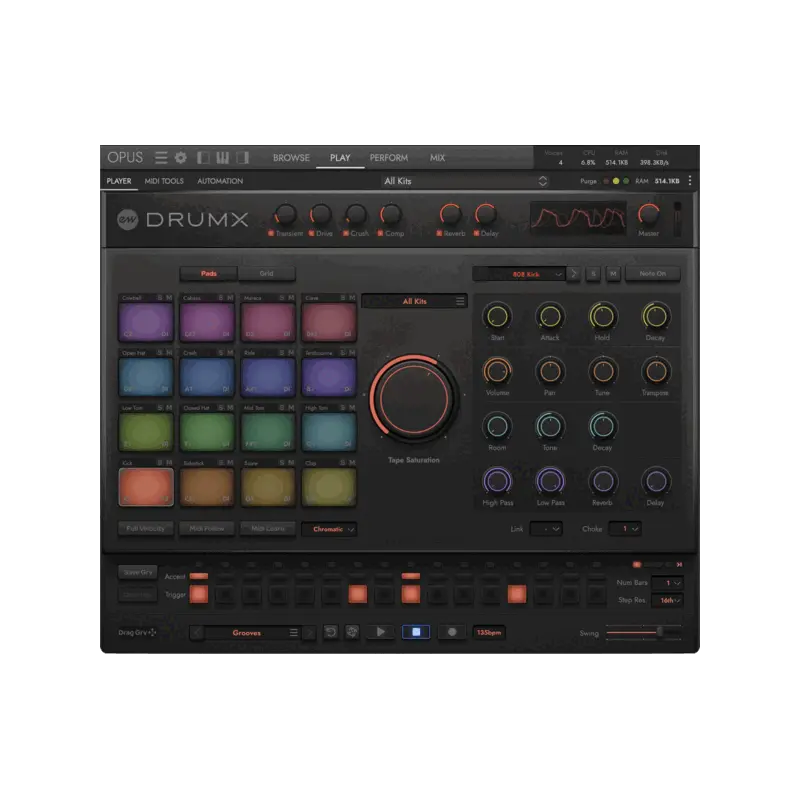Go to previous groove with left arrow
800x800 pixels.
click(197, 633)
